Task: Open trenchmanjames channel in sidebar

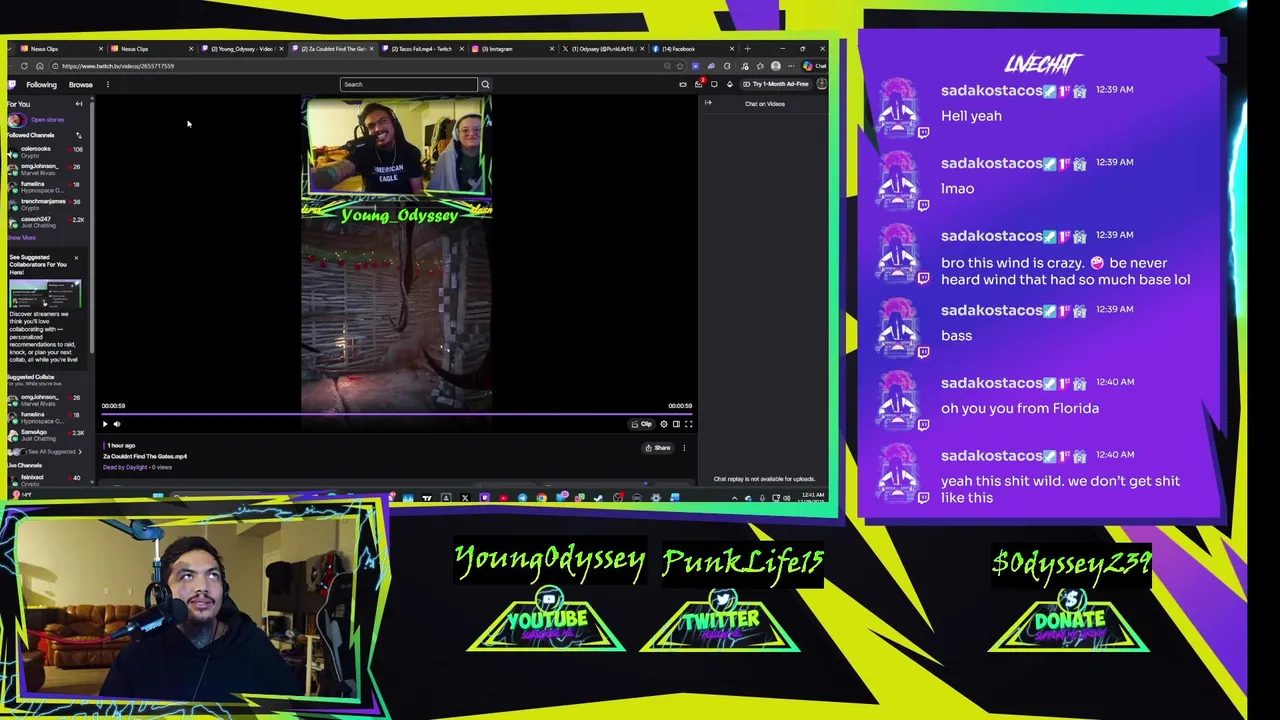Action: tap(45, 204)
